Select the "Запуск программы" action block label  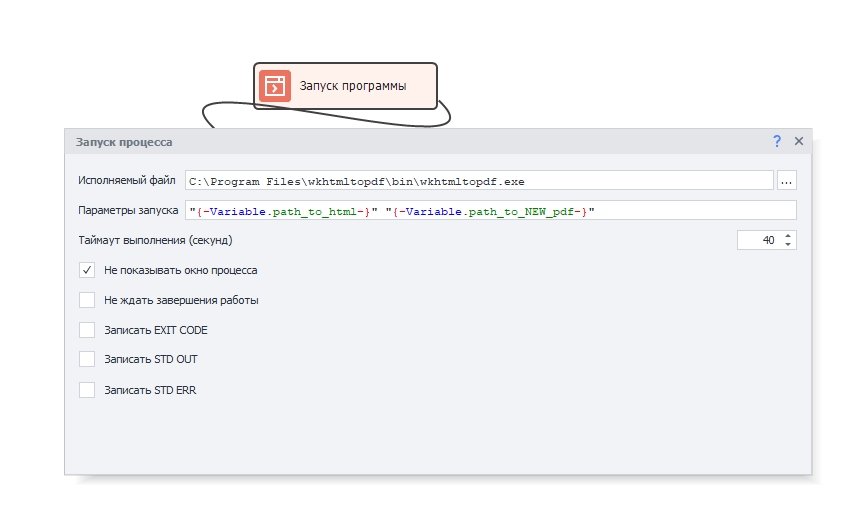tap(353, 86)
